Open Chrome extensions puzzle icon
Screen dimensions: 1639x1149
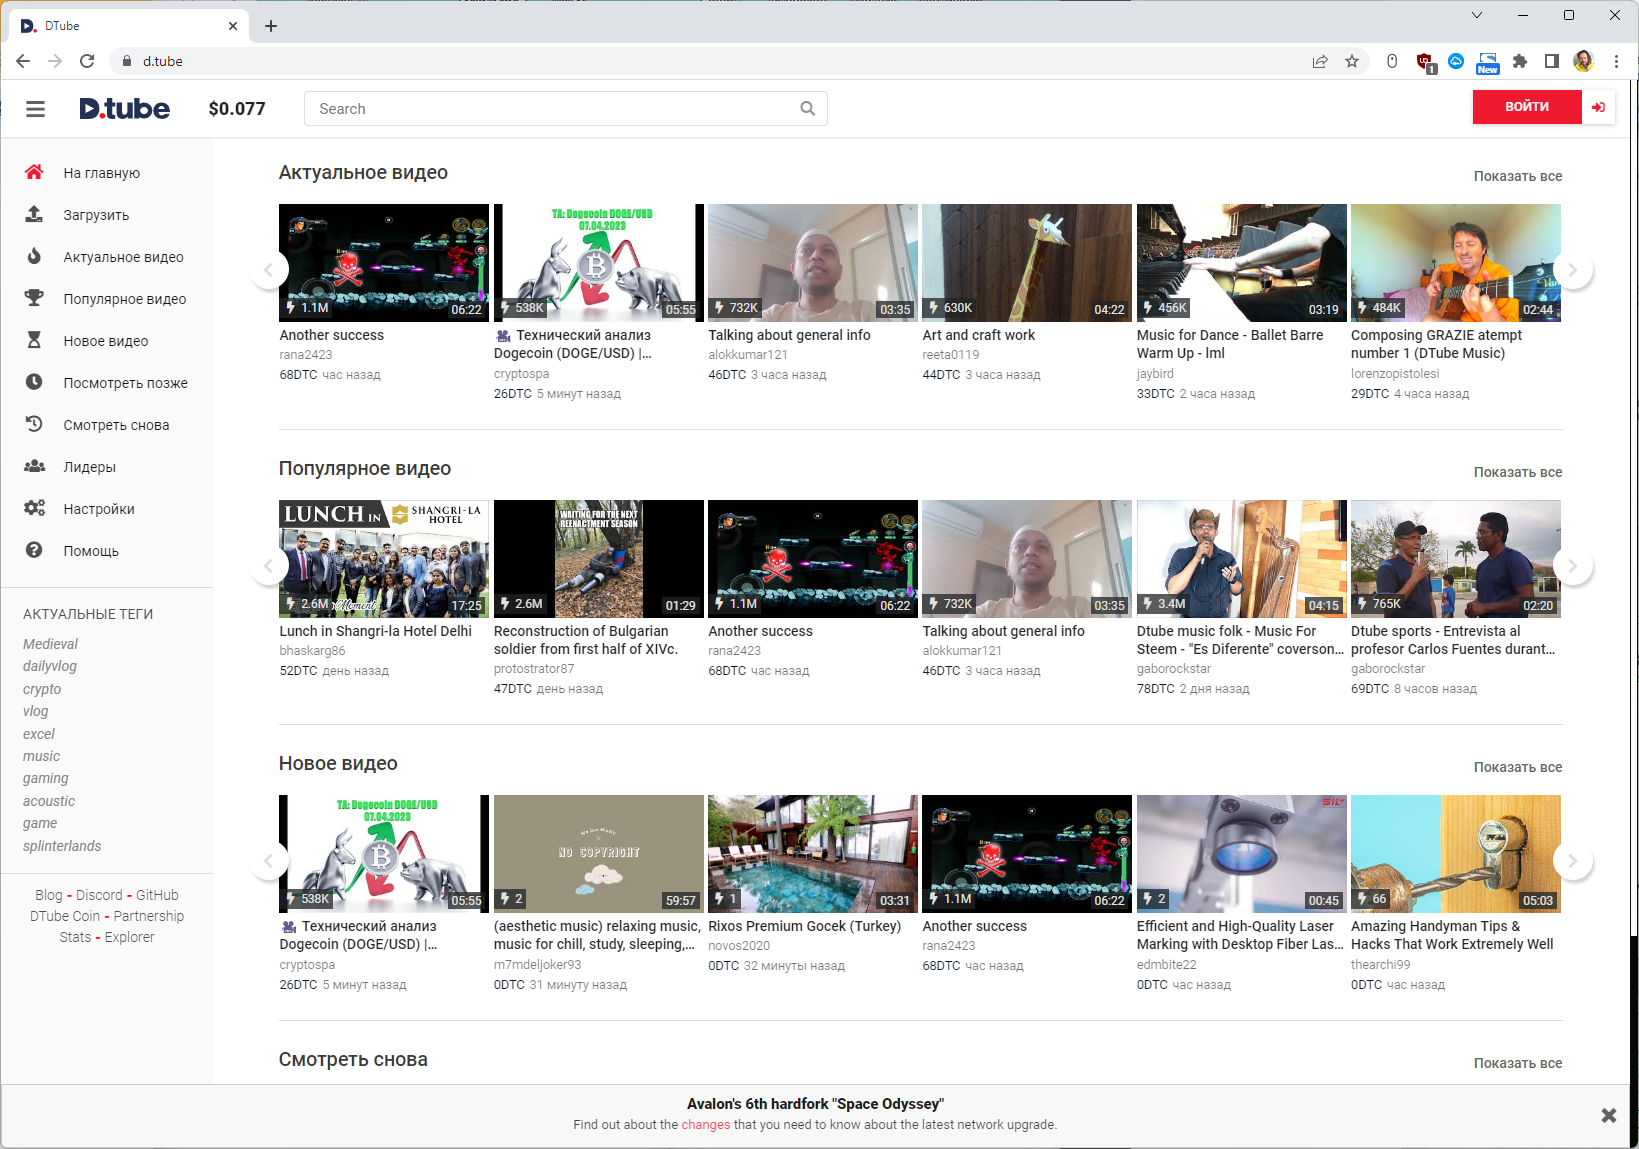[x=1520, y=61]
